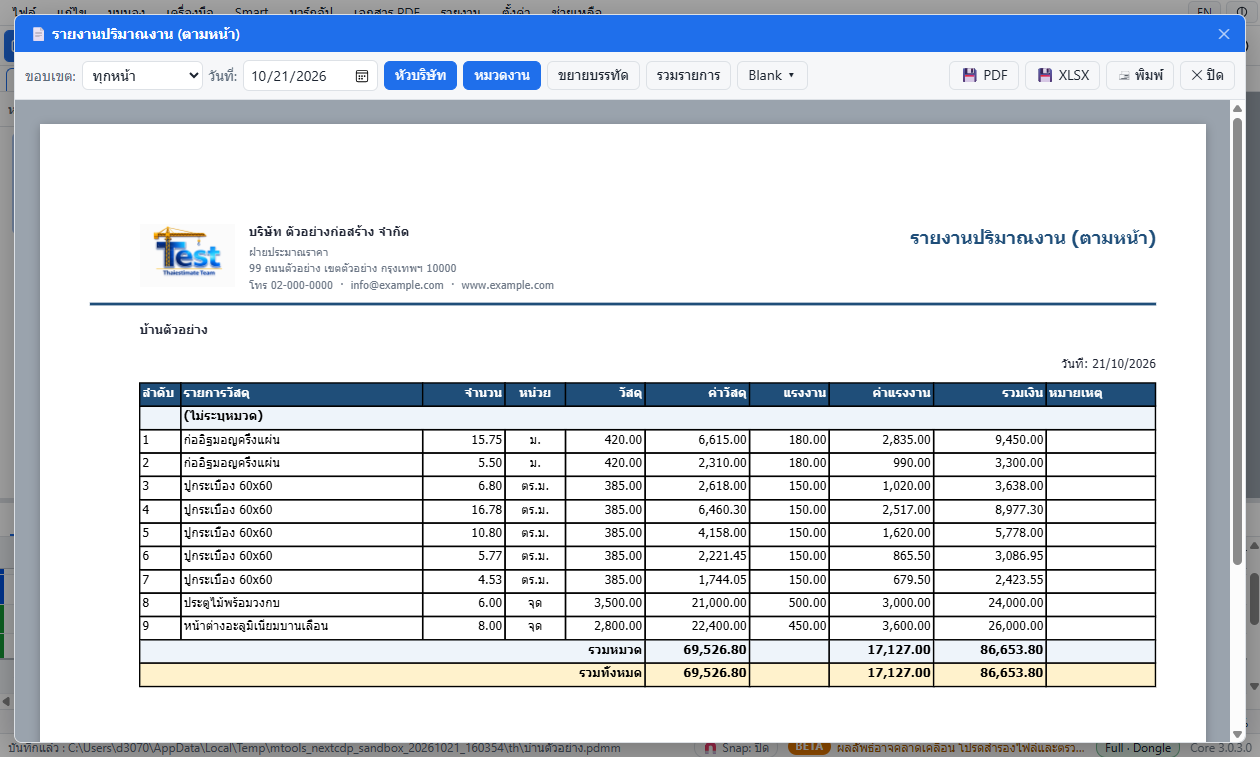The image size is (1260, 757).
Task: Click the รวมทั้งหมด grand total label
Action: coord(610,673)
